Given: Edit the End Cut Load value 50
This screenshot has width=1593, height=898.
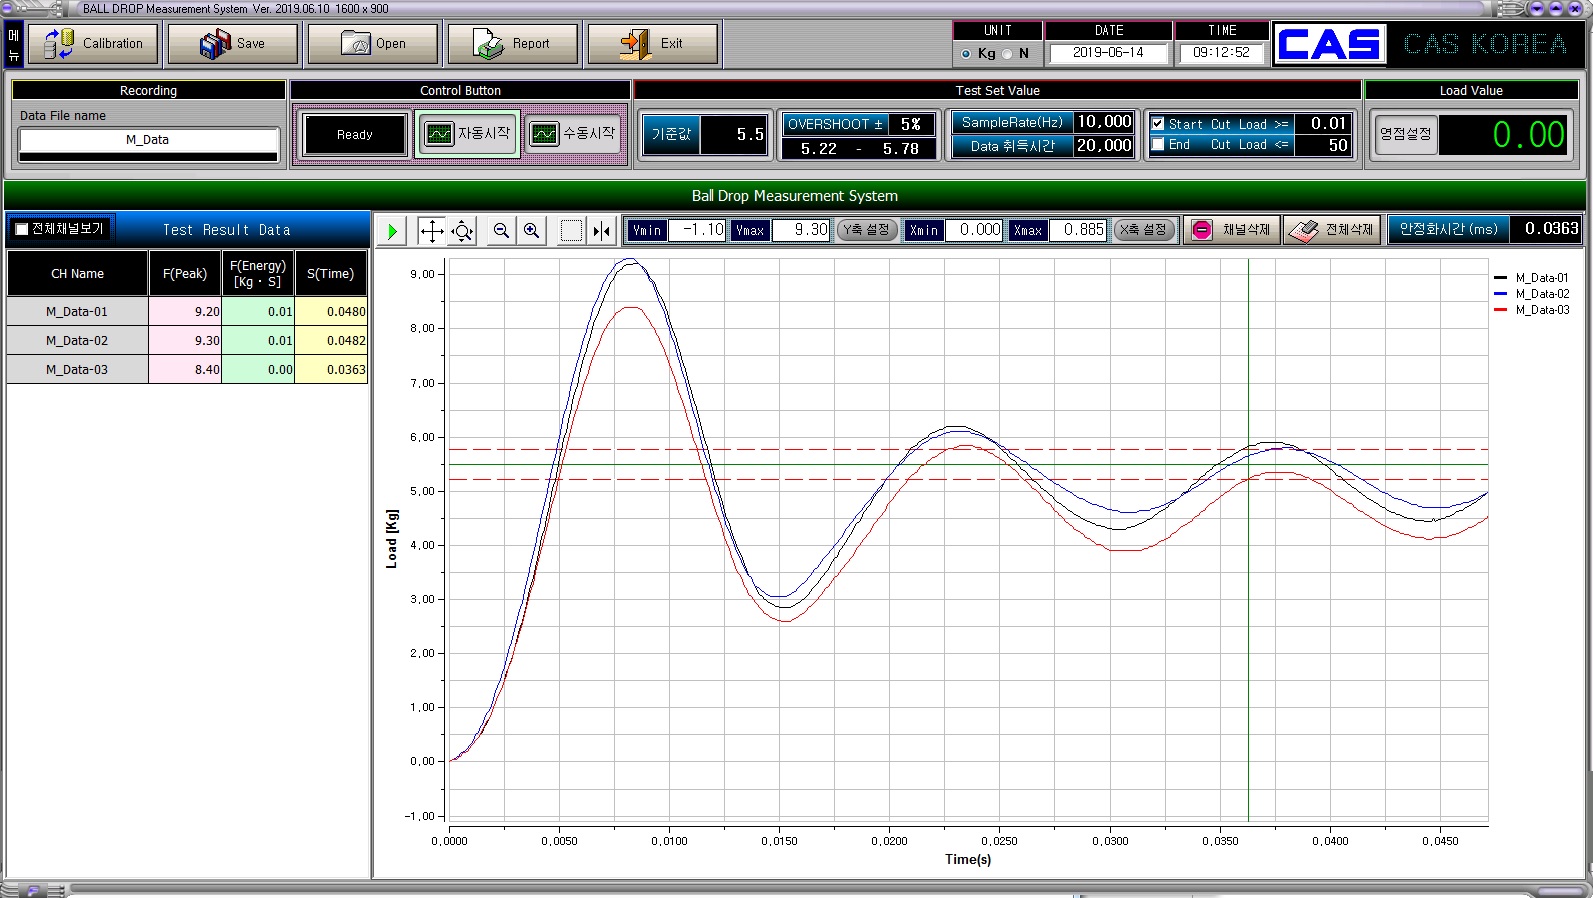Looking at the screenshot, I should tap(1324, 146).
